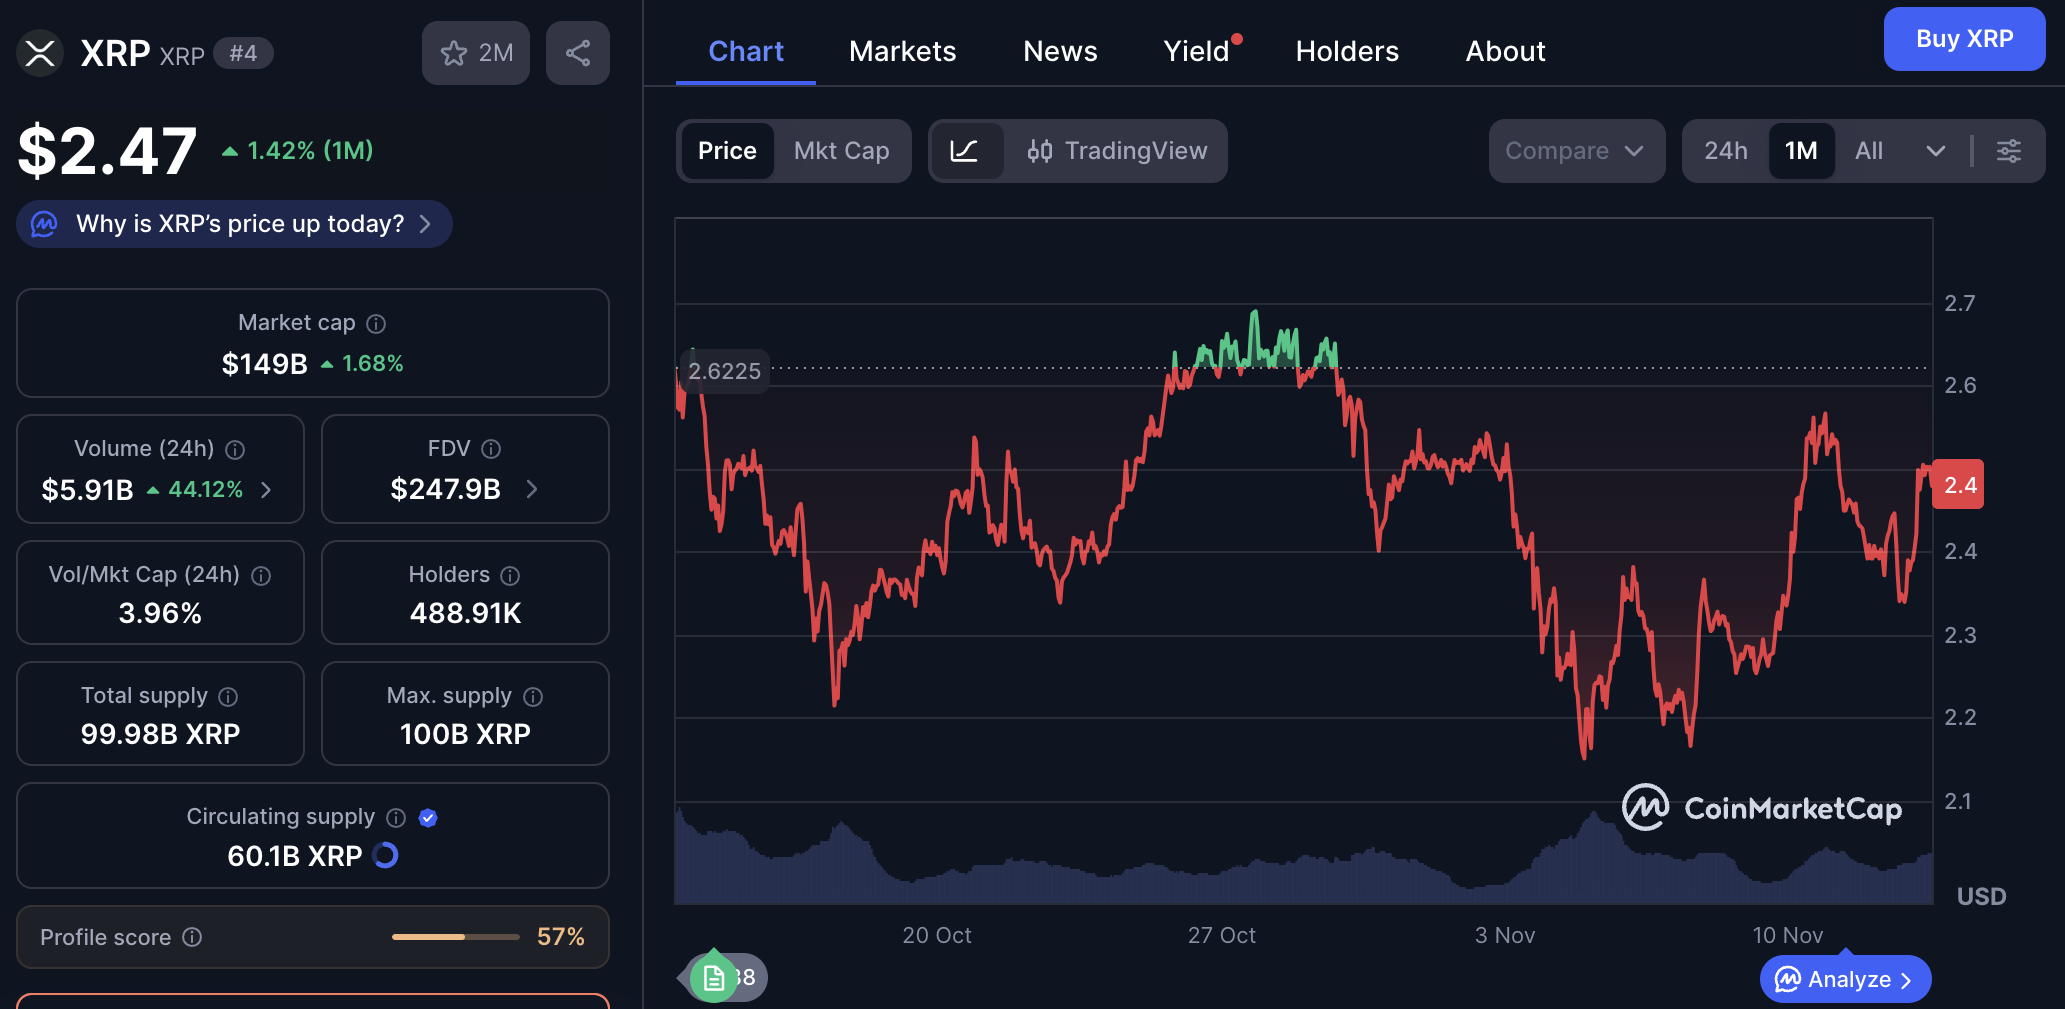Open the Holders tab
2065x1009 pixels.
[x=1346, y=51]
